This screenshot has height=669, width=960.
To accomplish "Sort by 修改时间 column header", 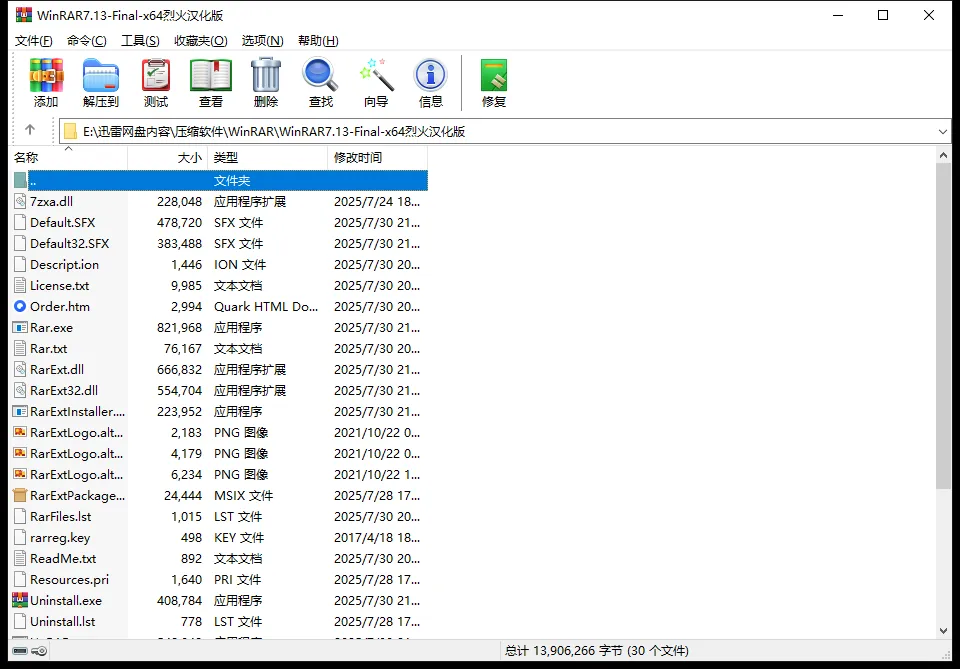I will tap(378, 158).
